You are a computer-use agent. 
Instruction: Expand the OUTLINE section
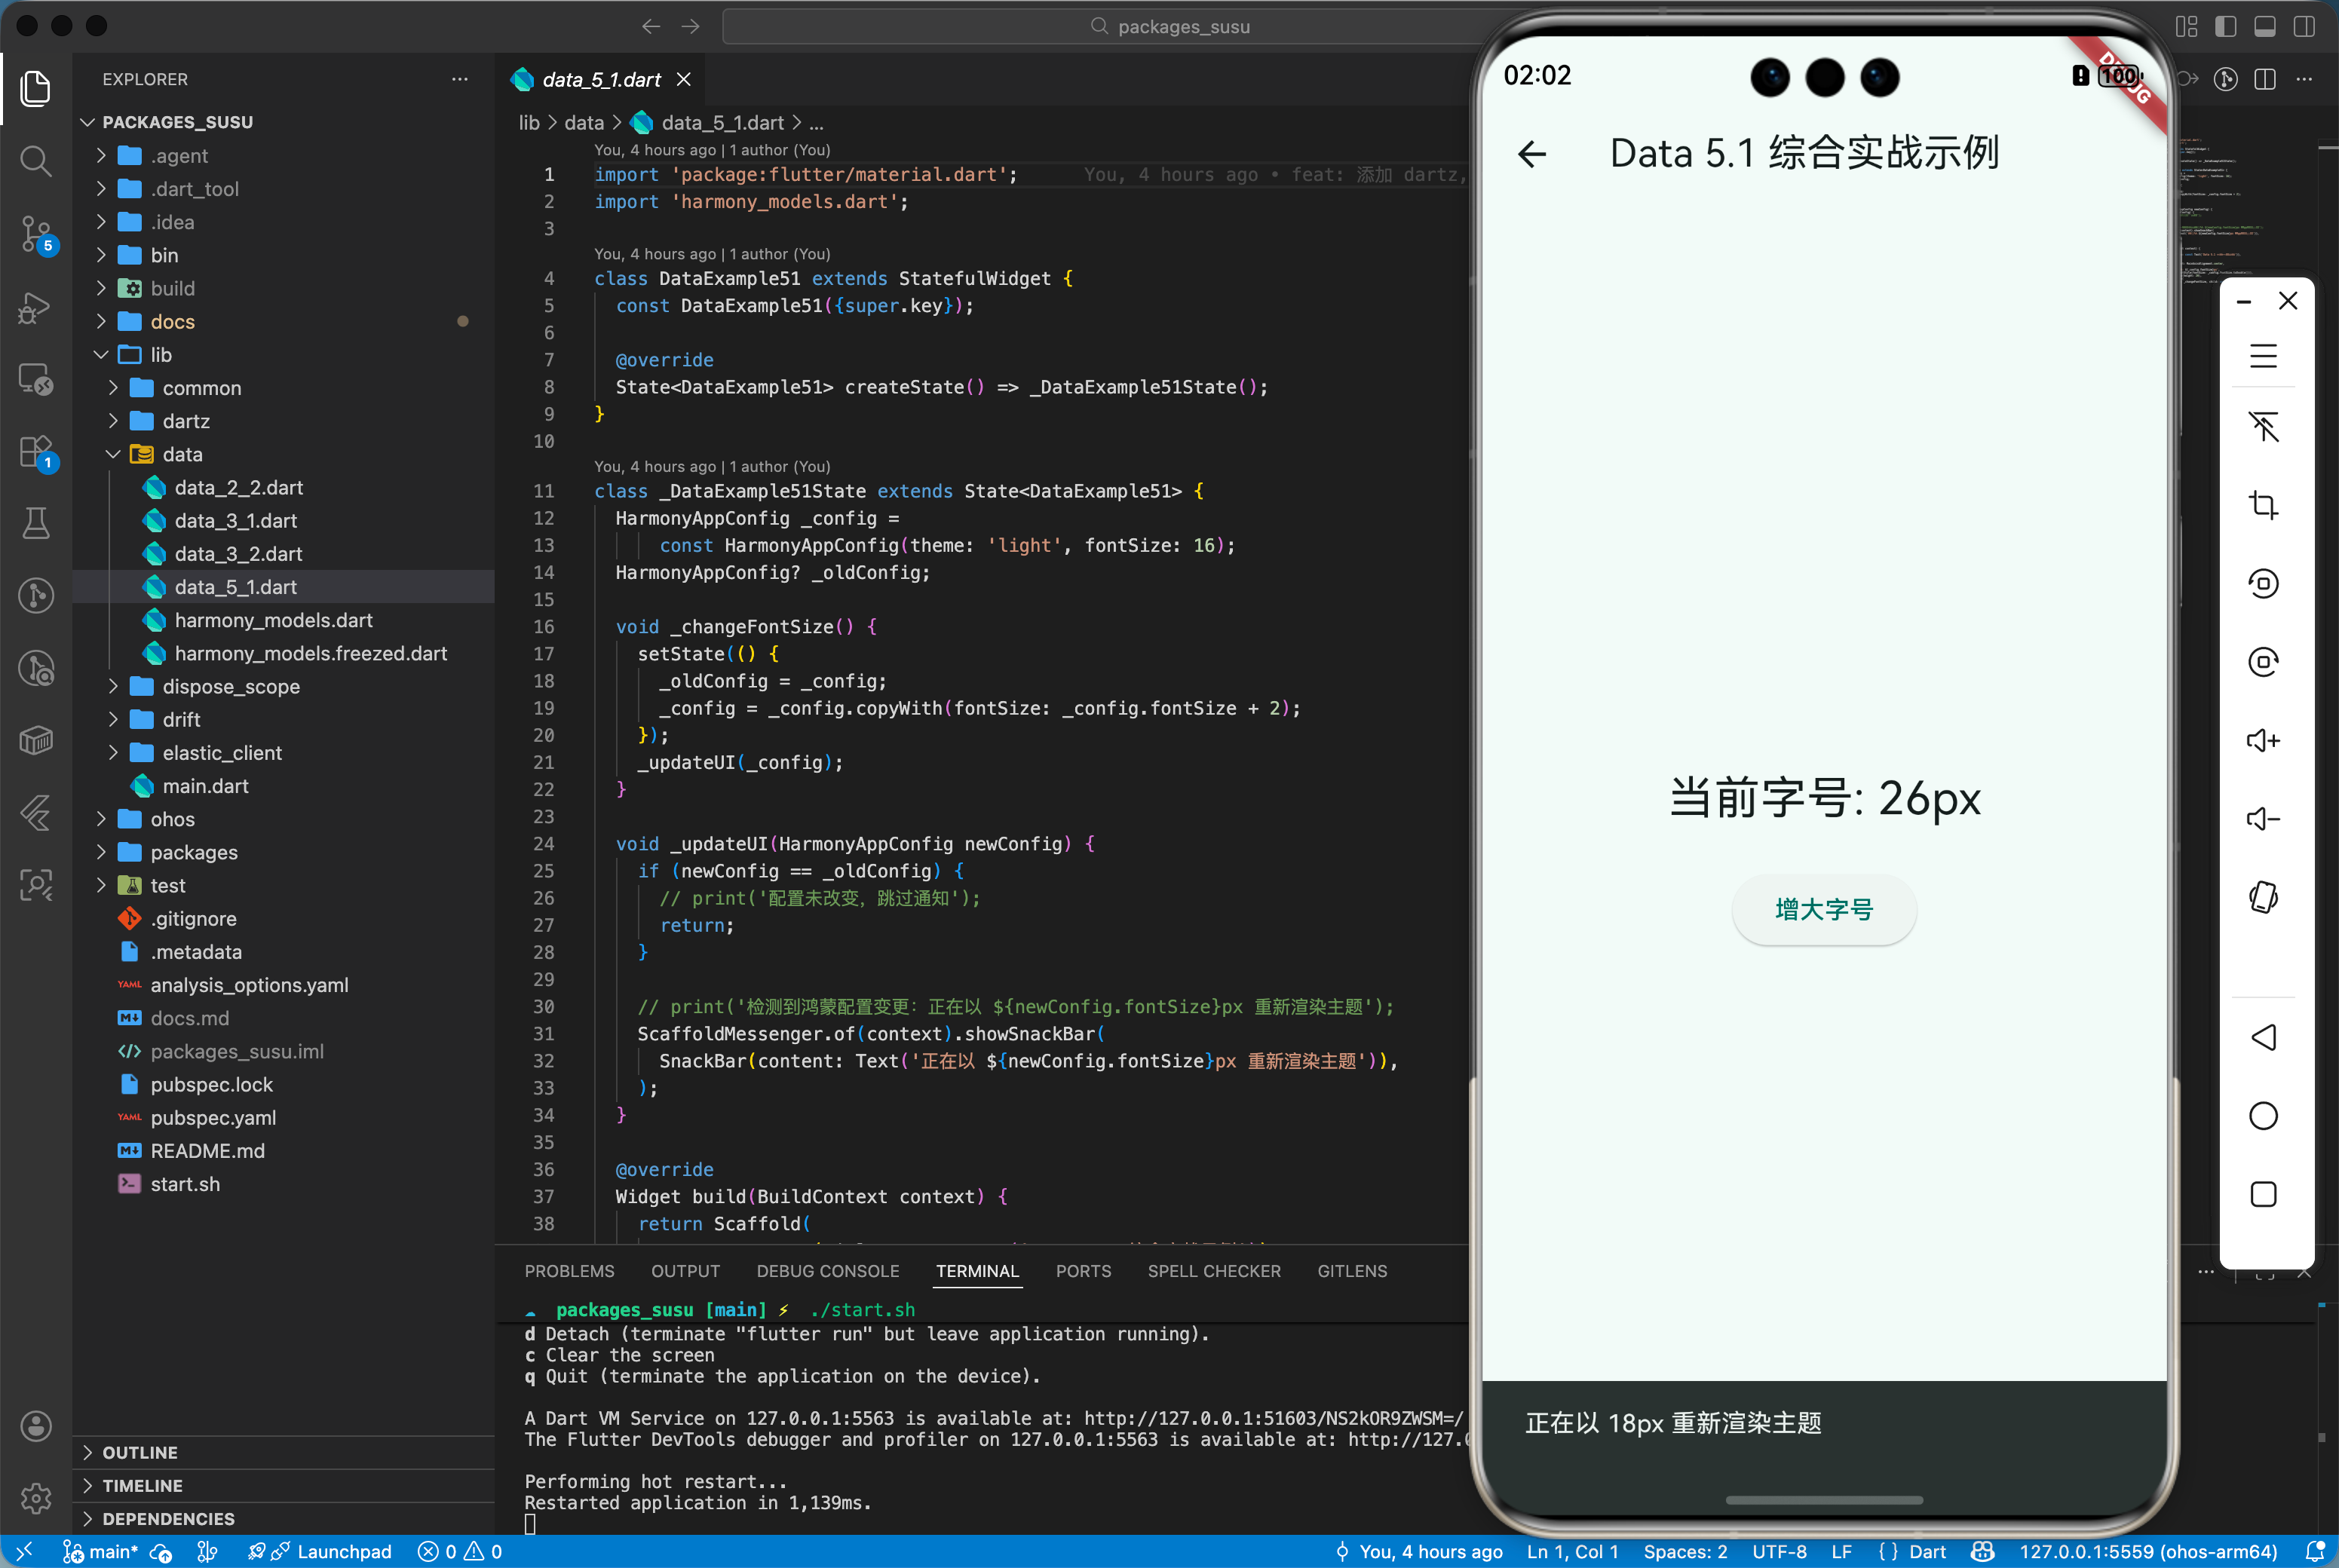tap(140, 1452)
